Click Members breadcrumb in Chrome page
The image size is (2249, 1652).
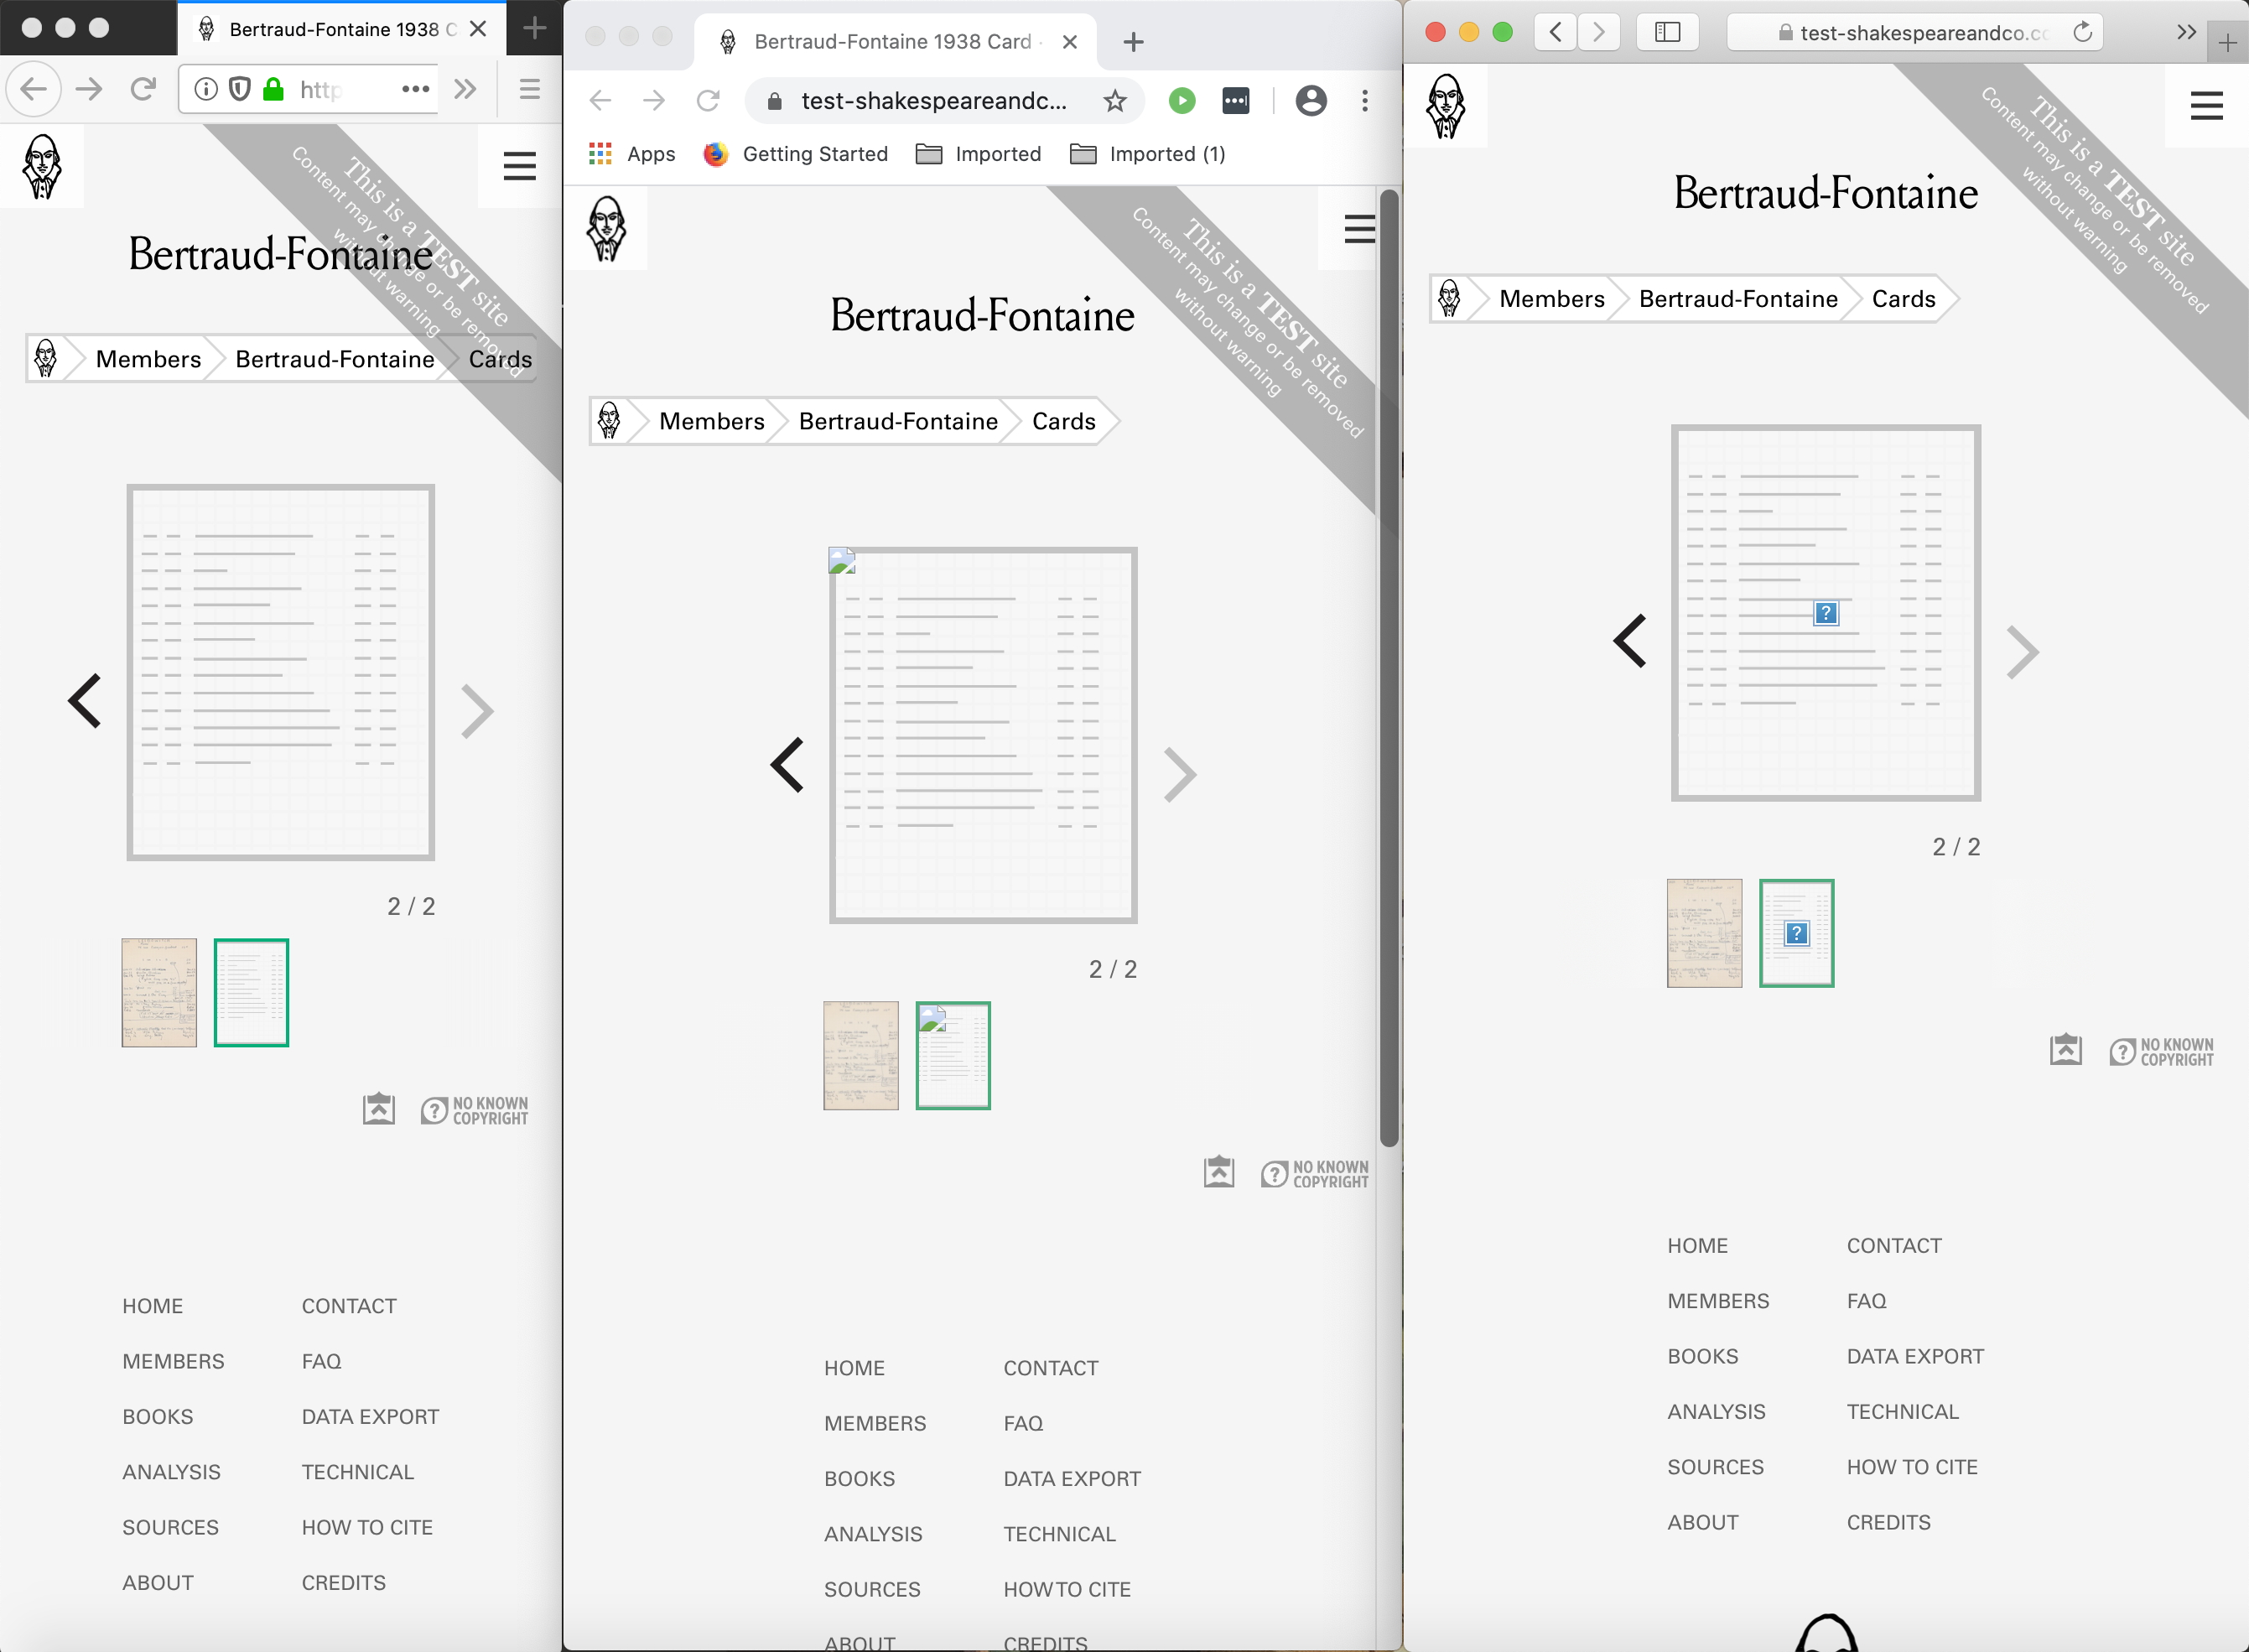711,421
